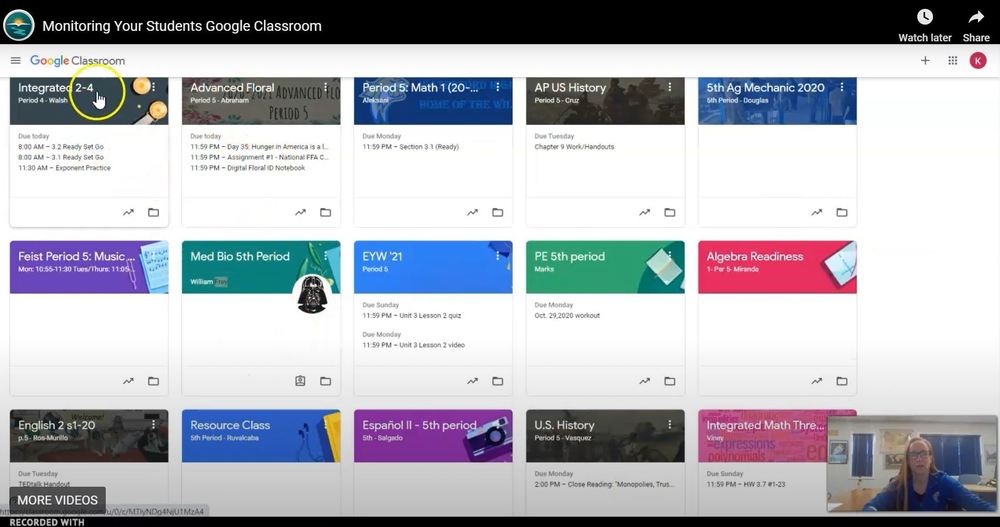This screenshot has width=1000, height=527.
Task: Open the video title link
Action: [181, 26]
